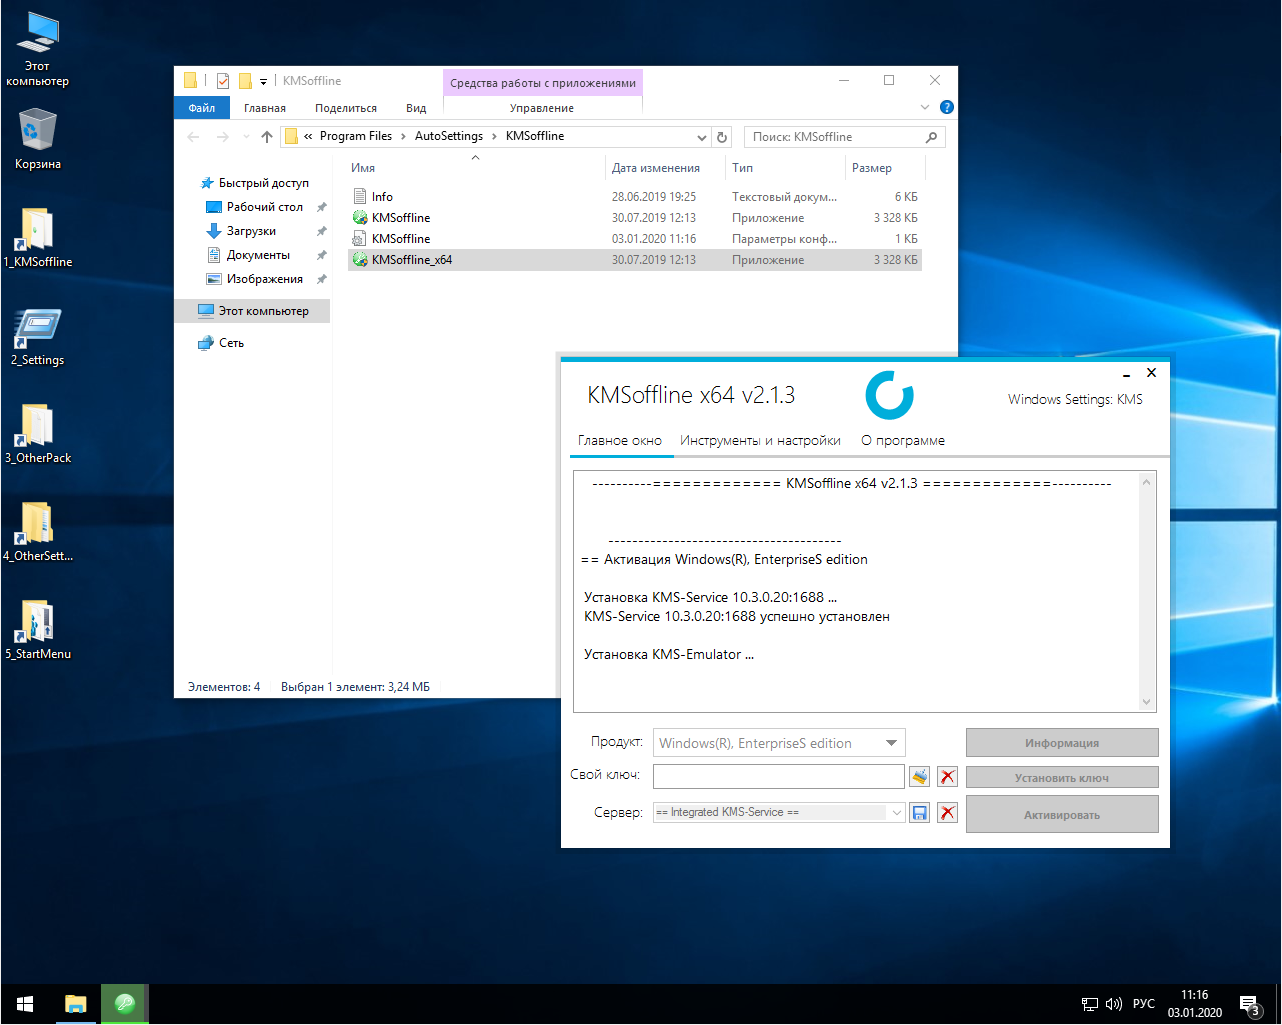The width and height of the screenshot is (1282, 1025).
Task: Click the taskbar clock showing 11:16
Action: point(1194,1004)
